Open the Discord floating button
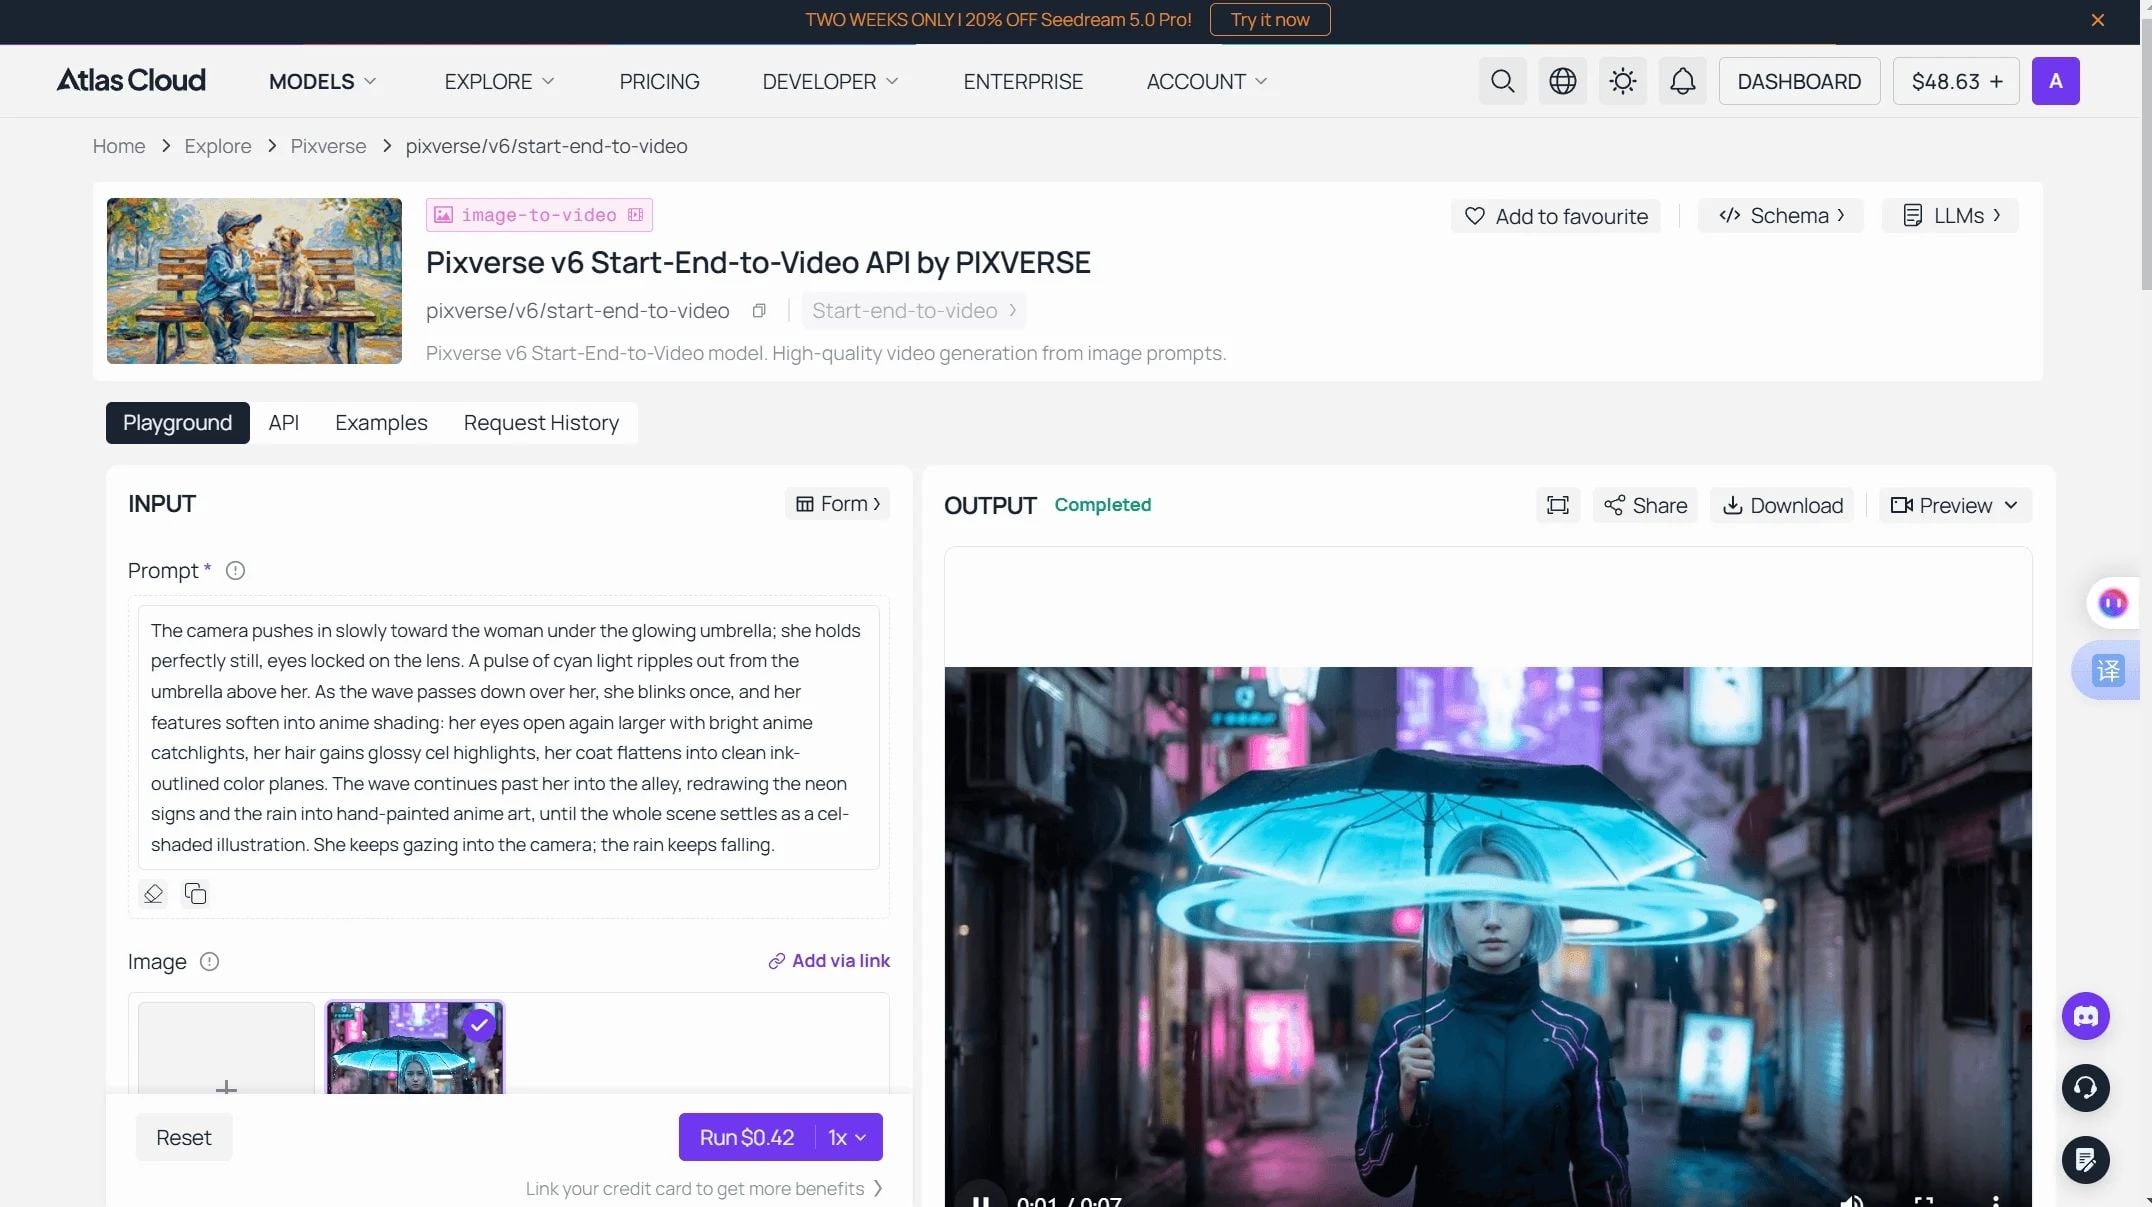 (x=2085, y=1017)
